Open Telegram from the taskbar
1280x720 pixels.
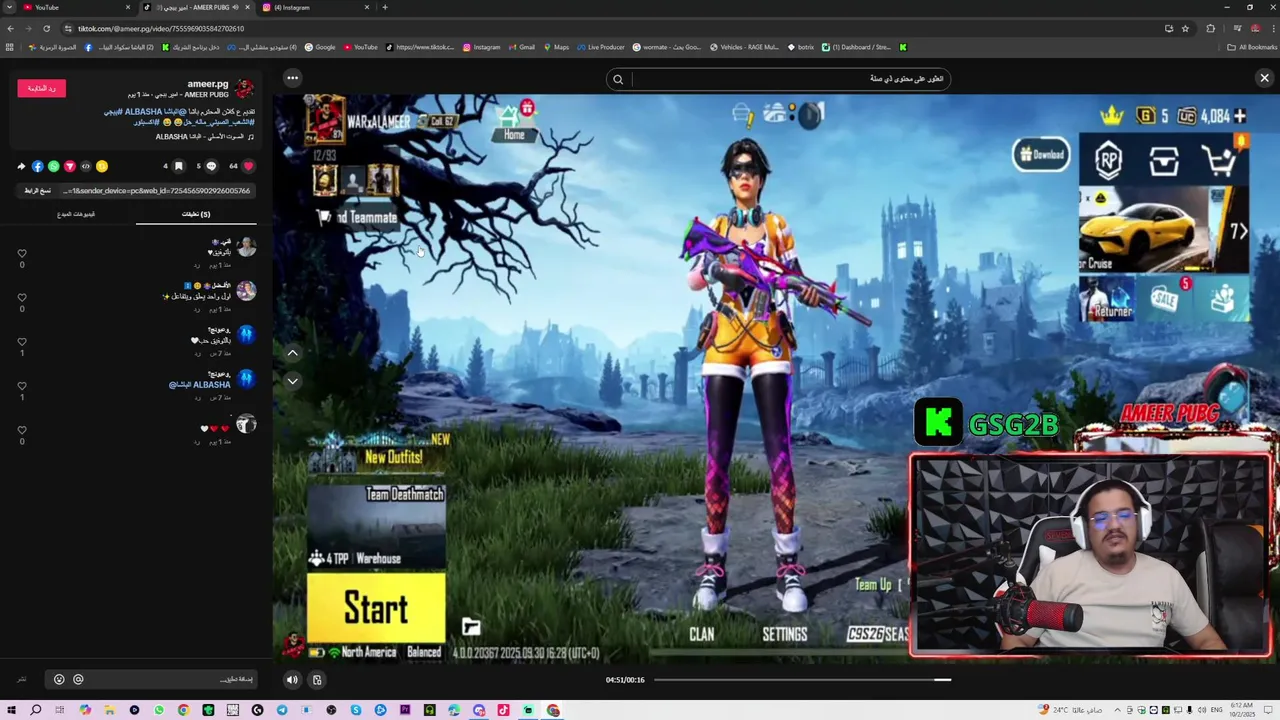click(x=282, y=710)
